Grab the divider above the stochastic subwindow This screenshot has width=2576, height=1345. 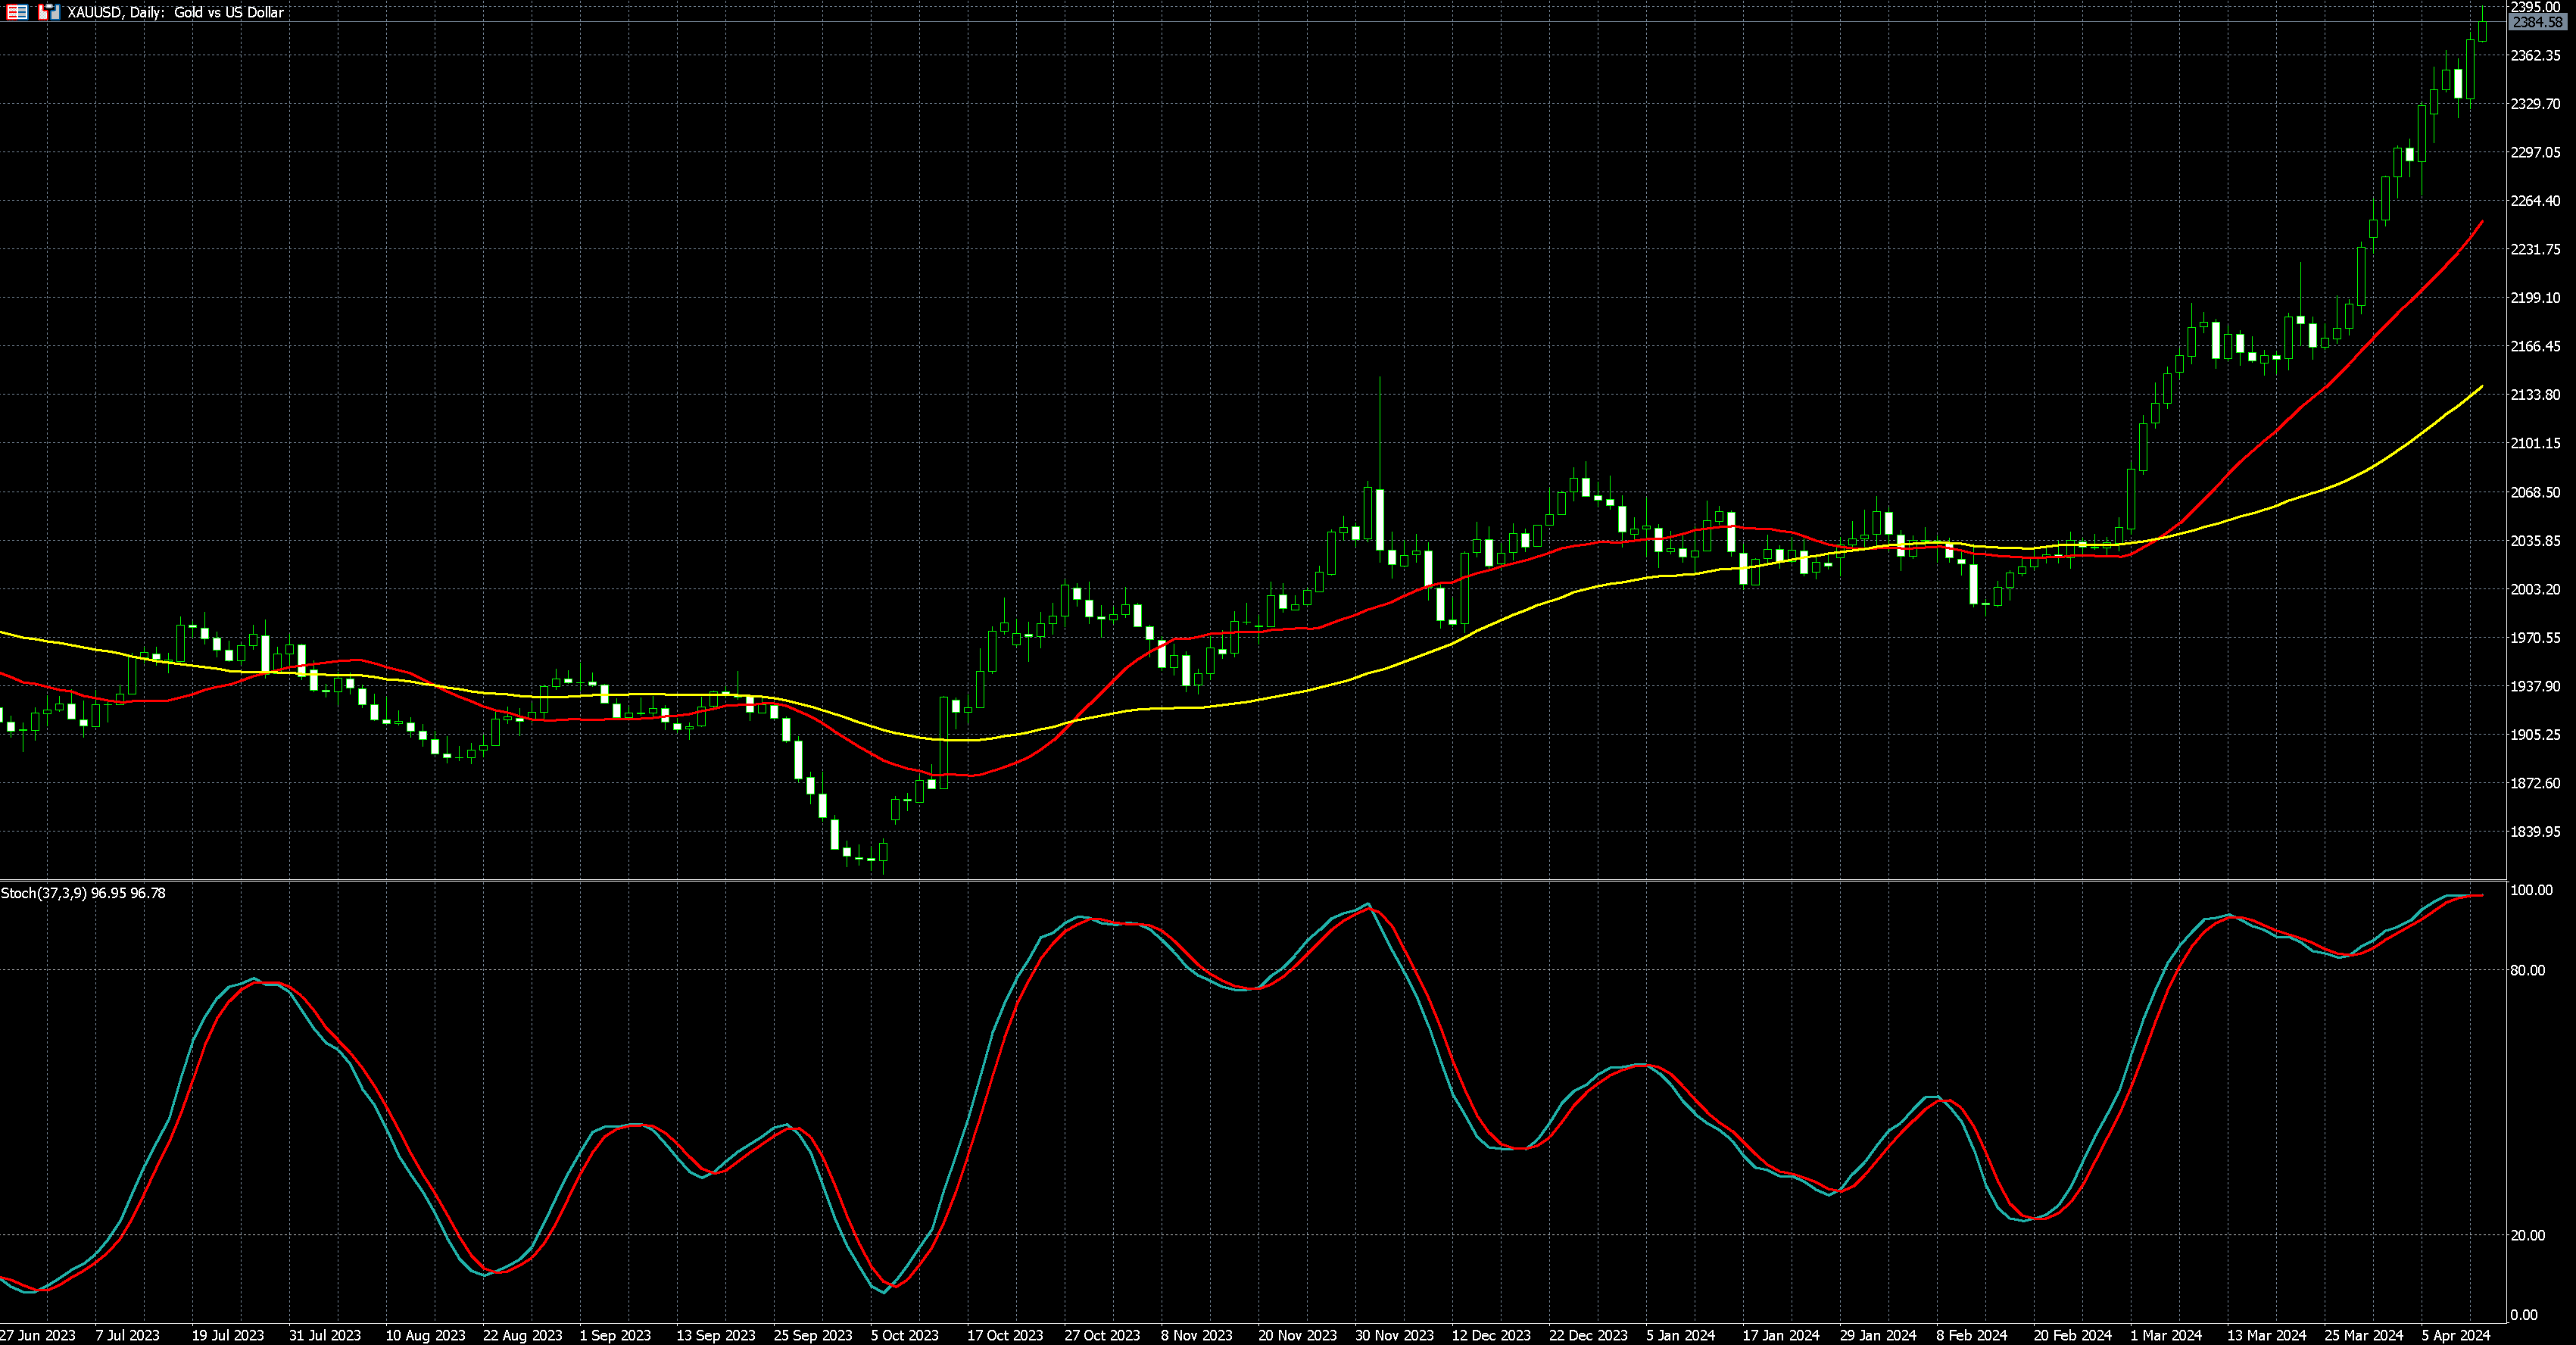(1250, 880)
